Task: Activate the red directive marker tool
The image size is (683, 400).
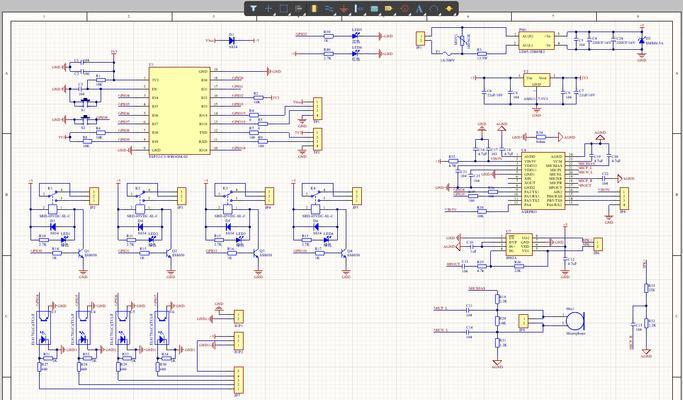Action: [405, 8]
